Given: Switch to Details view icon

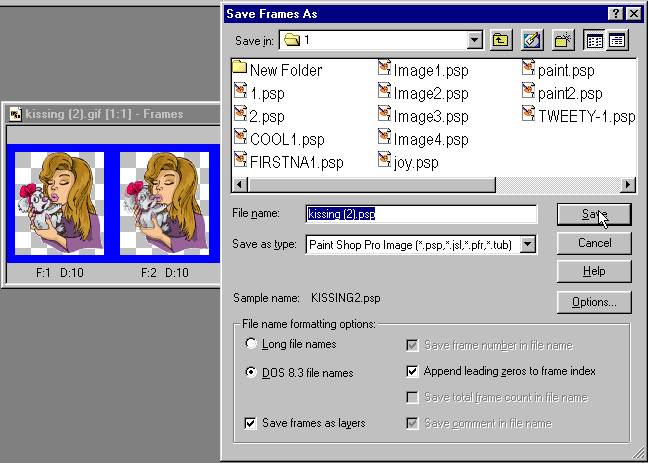Looking at the screenshot, I should (x=617, y=40).
